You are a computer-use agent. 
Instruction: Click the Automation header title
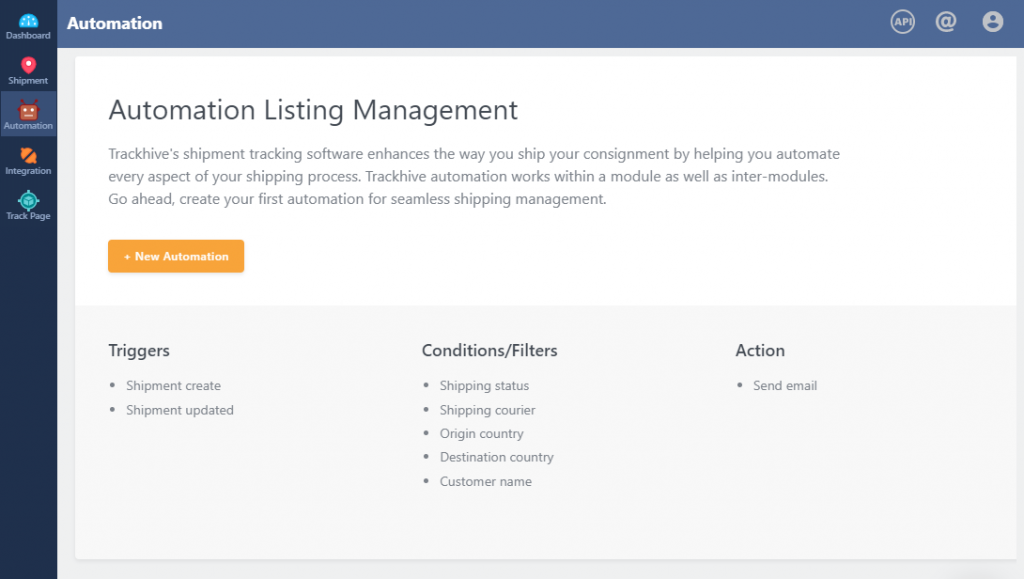point(115,23)
